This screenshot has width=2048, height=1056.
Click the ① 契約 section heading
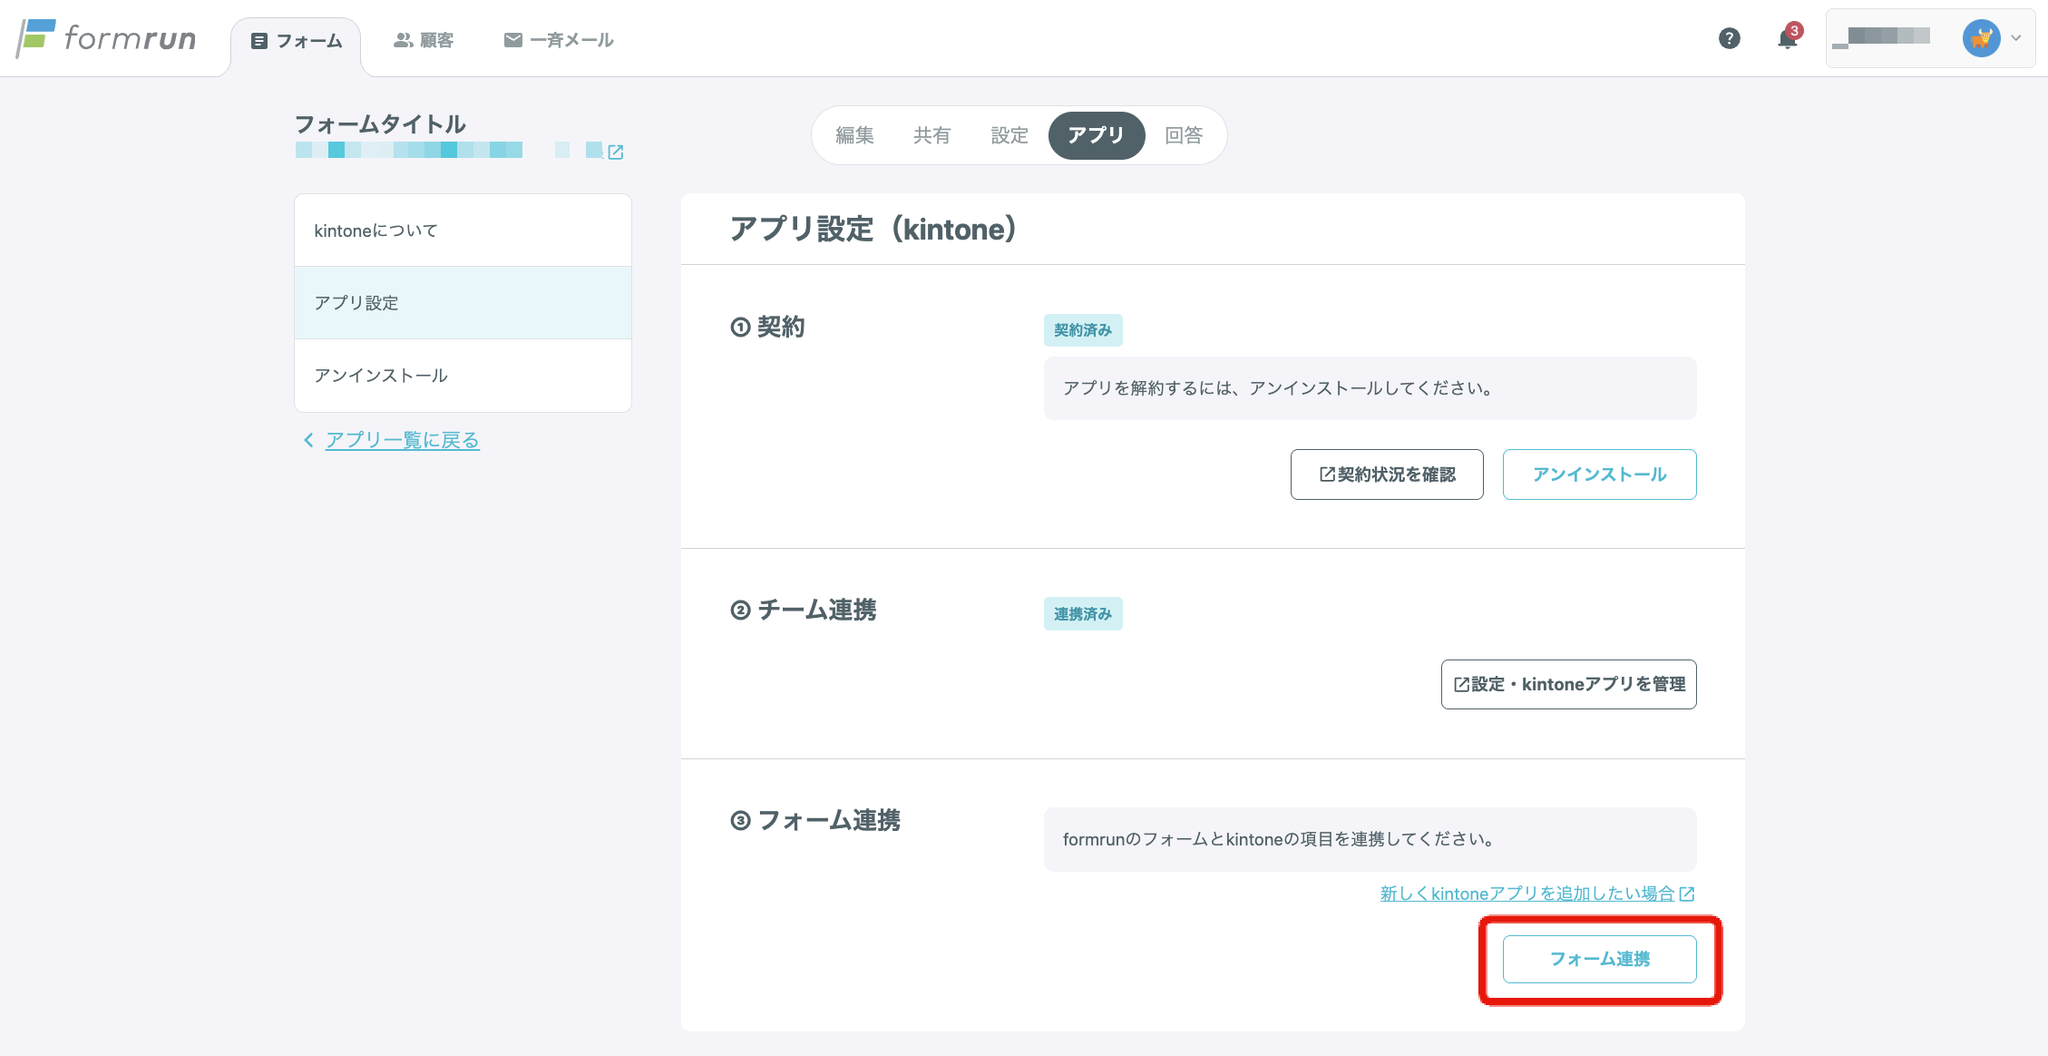[x=768, y=327]
